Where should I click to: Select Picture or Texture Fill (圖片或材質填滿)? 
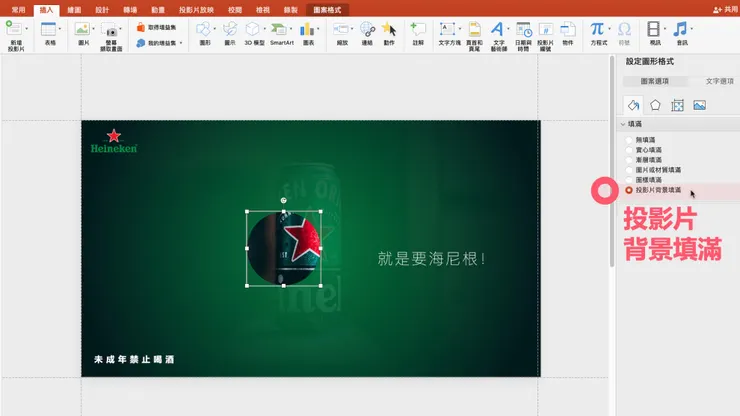point(629,170)
